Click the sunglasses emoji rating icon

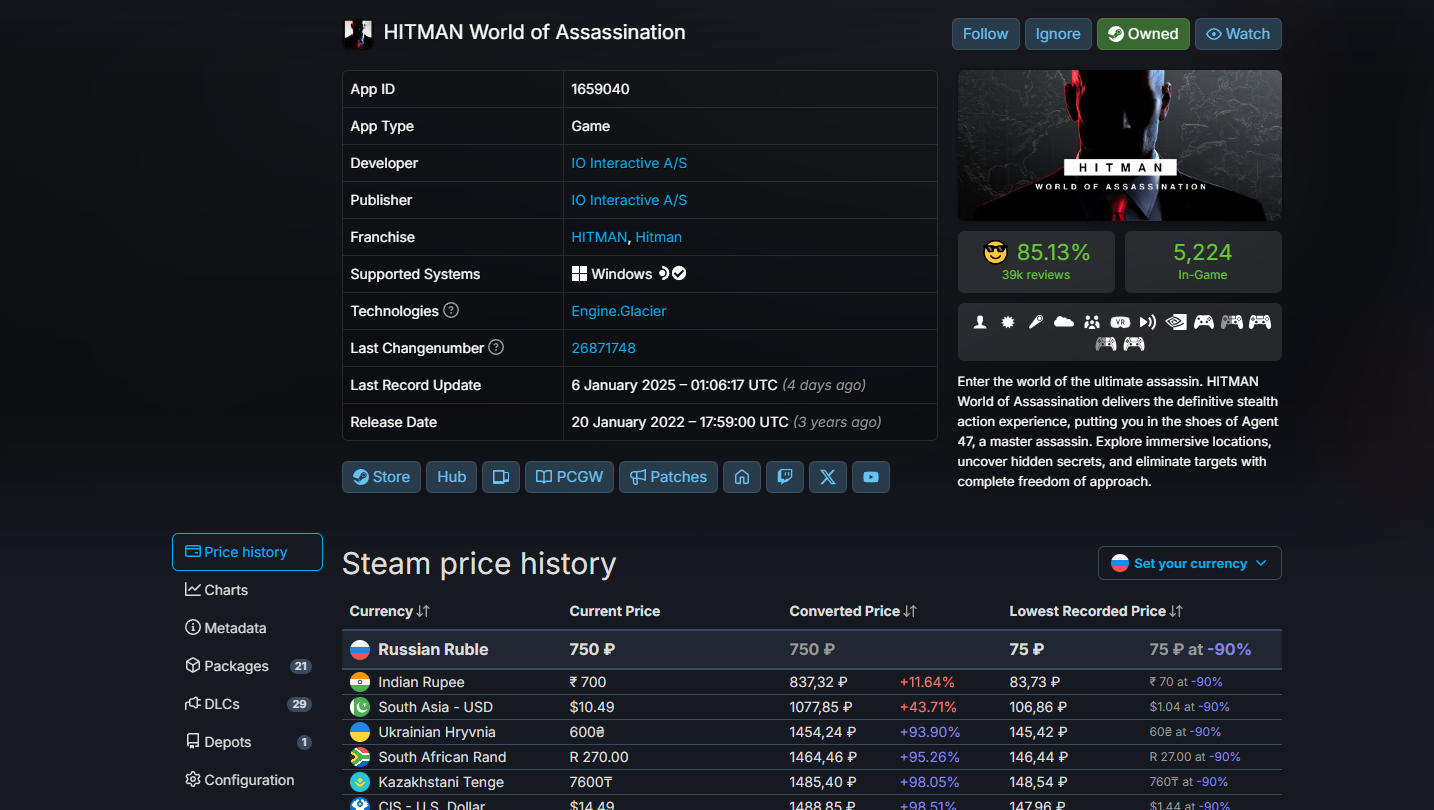[x=994, y=252]
